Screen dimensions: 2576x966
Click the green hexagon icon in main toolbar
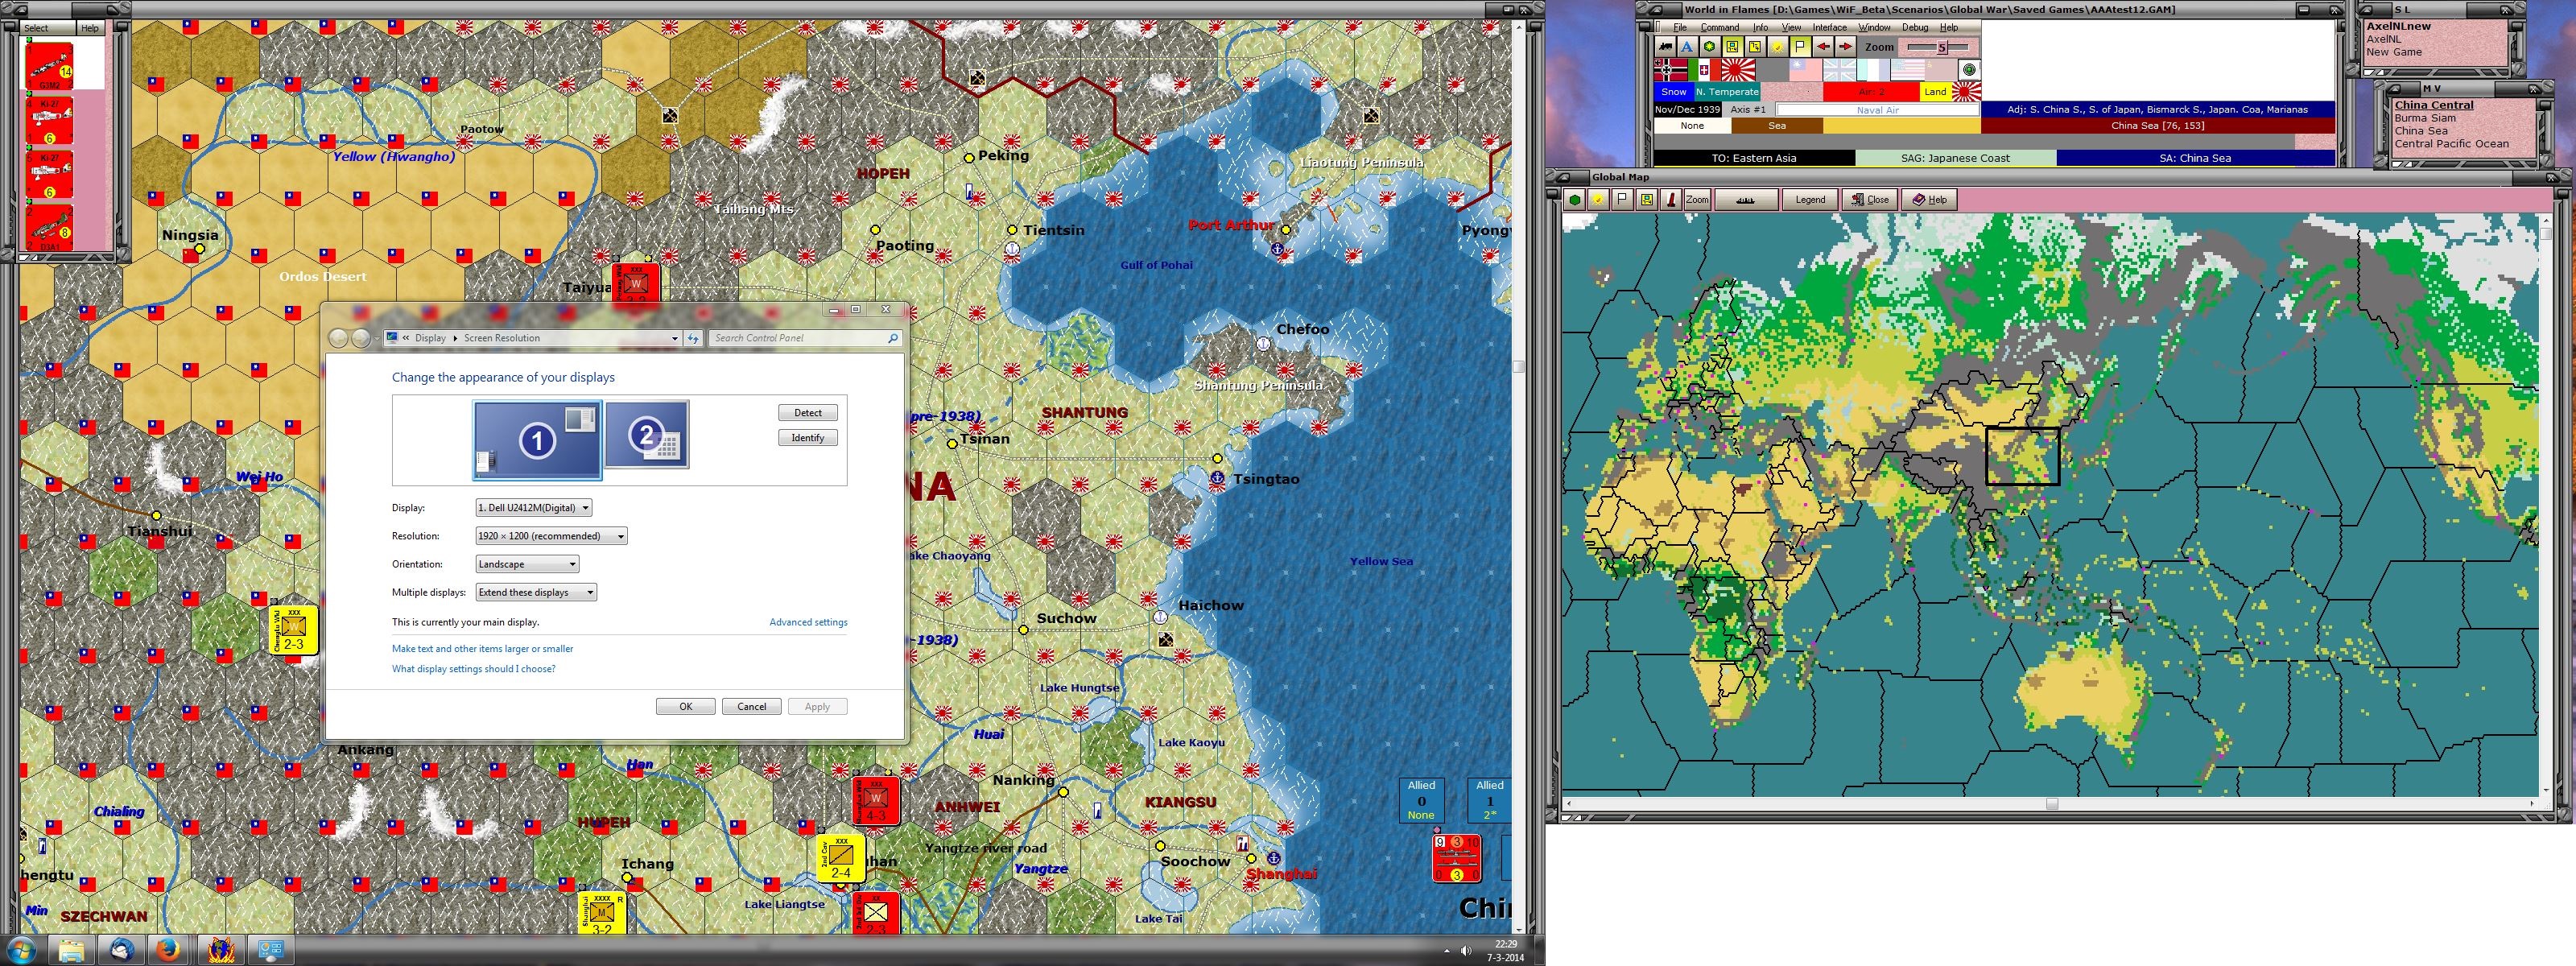click(x=1710, y=47)
